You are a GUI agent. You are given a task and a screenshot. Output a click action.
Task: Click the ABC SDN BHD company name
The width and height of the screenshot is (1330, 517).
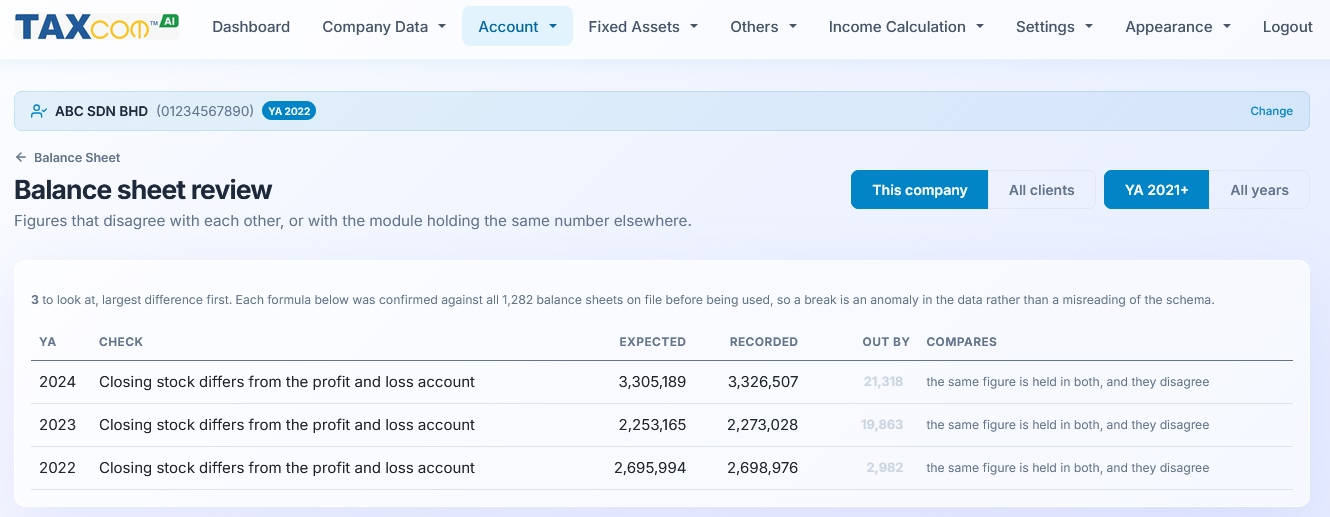pos(101,111)
